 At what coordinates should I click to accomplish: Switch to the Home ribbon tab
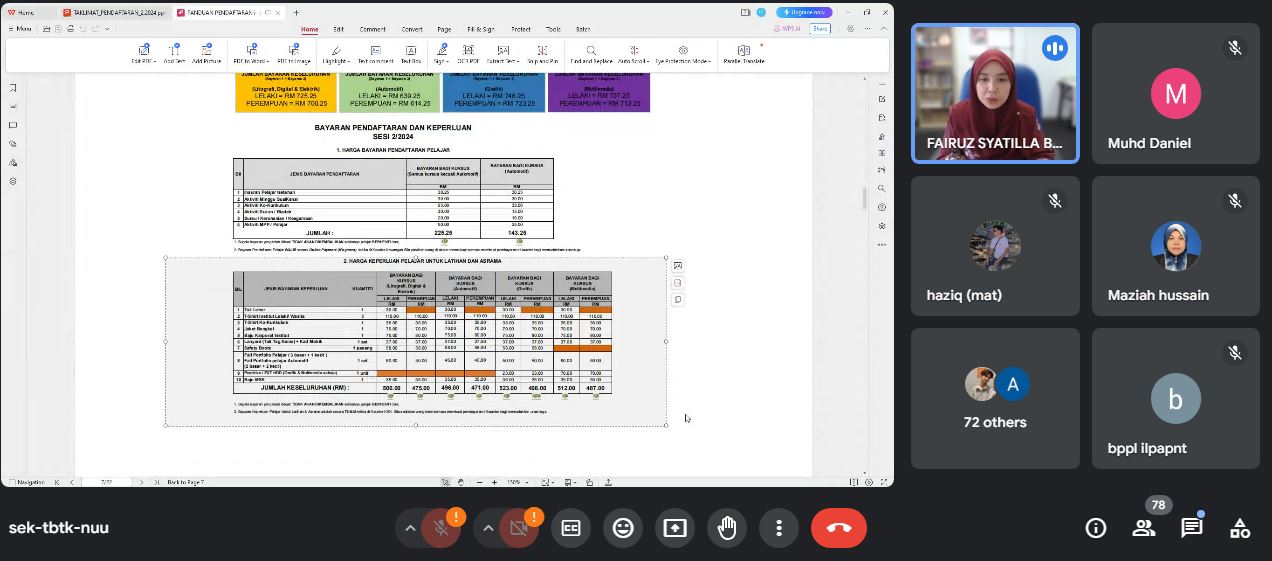(310, 29)
